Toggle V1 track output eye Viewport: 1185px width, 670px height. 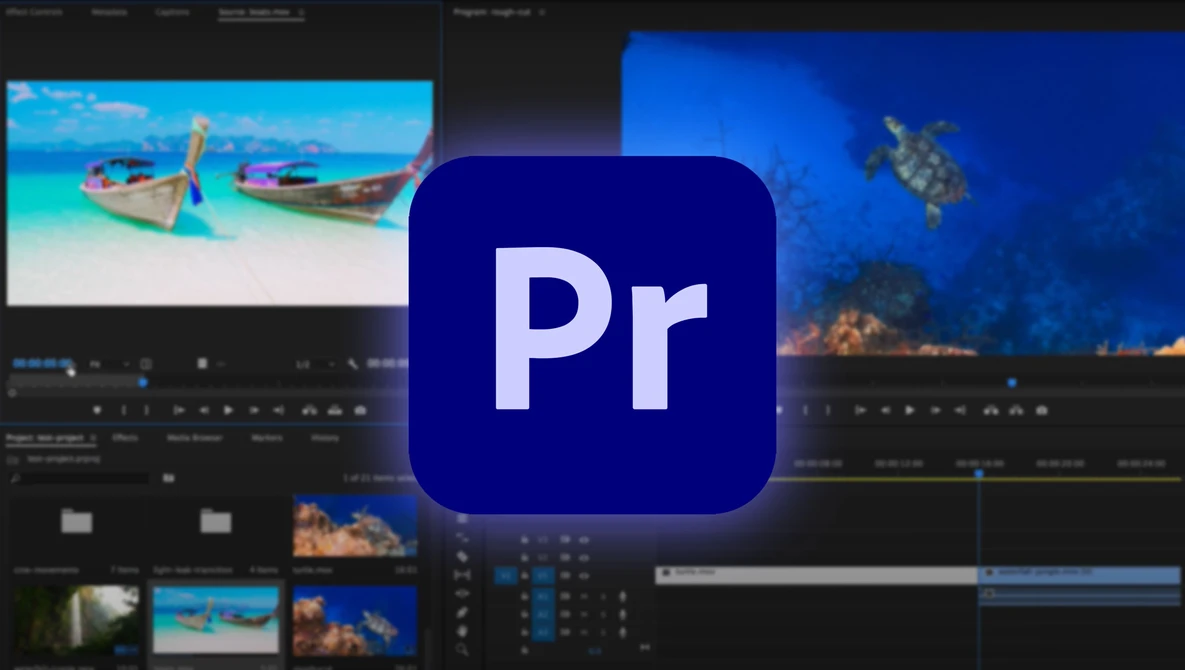click(584, 576)
